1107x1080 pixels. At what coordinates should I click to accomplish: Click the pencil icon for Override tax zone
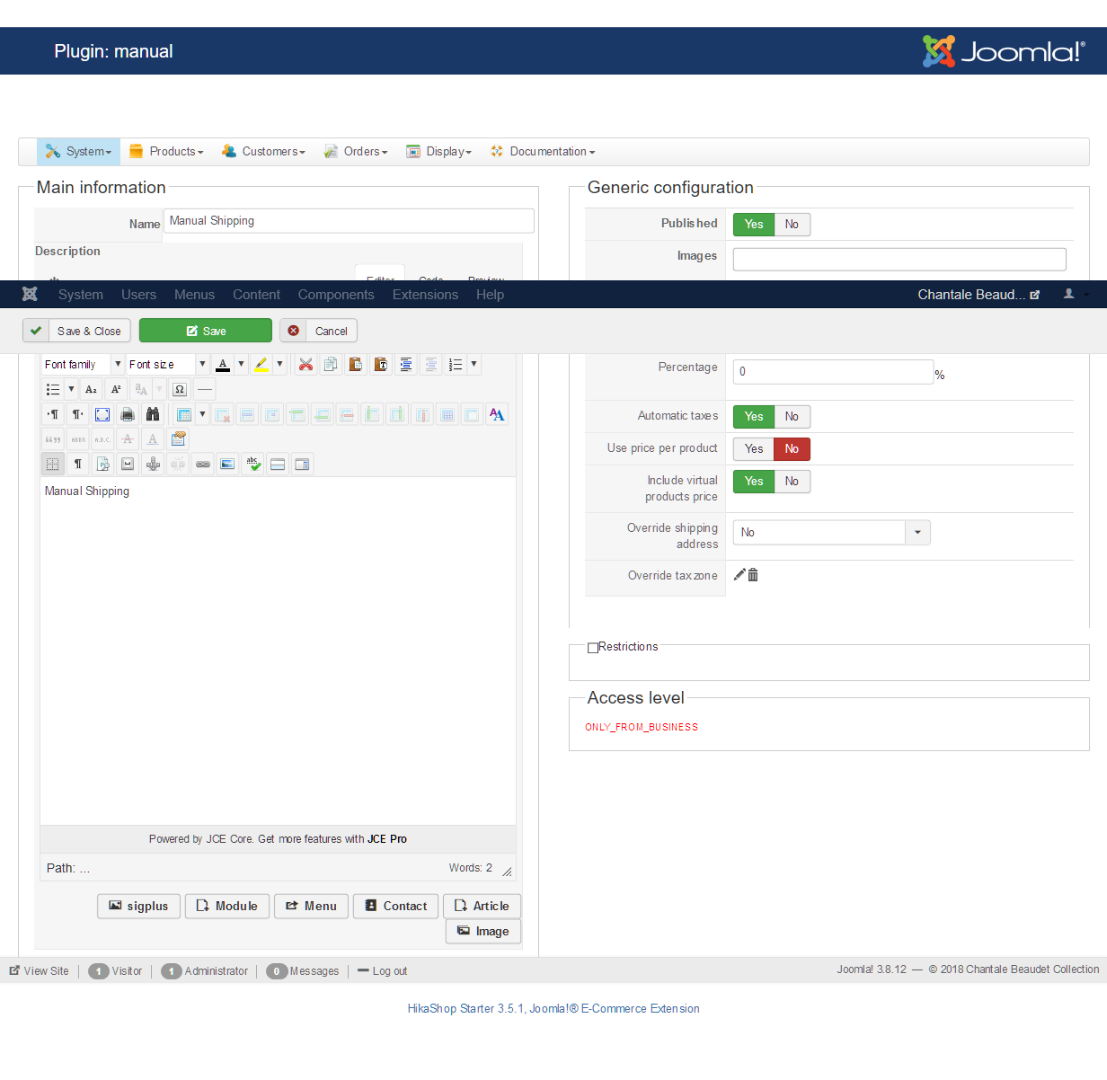(739, 575)
